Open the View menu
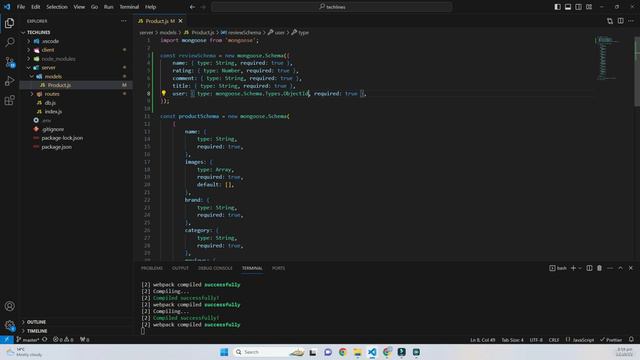Image resolution: width=640 pixels, height=360 pixels. click(79, 7)
